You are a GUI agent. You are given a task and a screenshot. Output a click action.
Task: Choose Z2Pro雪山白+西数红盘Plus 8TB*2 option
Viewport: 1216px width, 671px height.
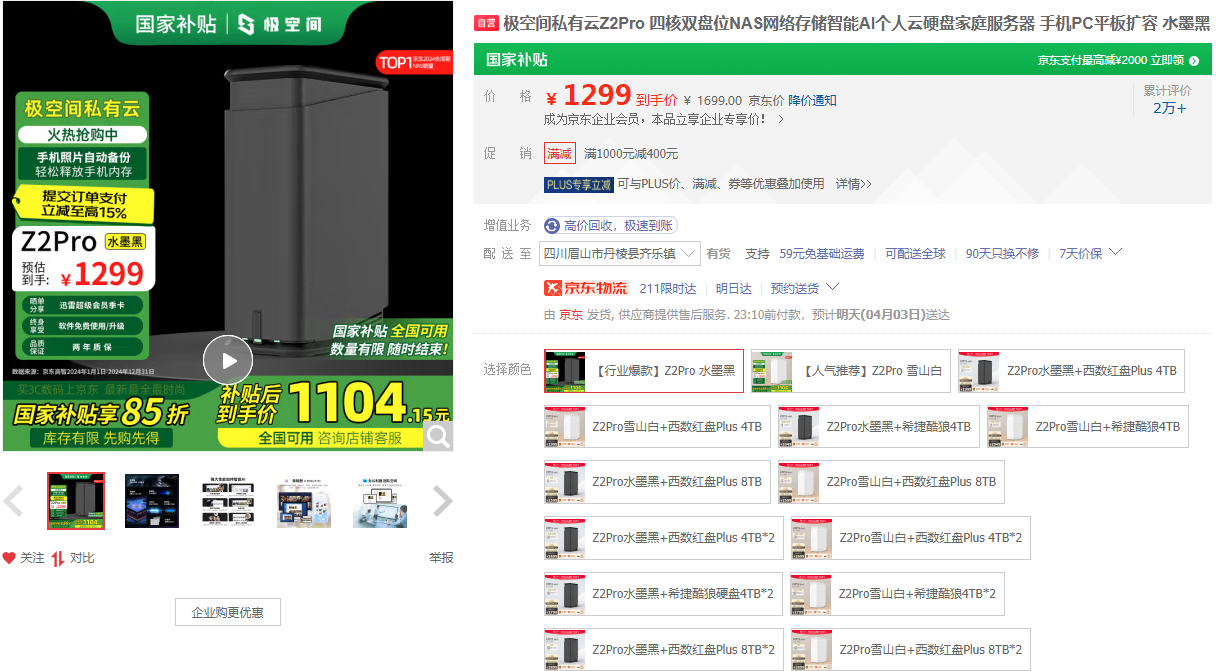[911, 649]
